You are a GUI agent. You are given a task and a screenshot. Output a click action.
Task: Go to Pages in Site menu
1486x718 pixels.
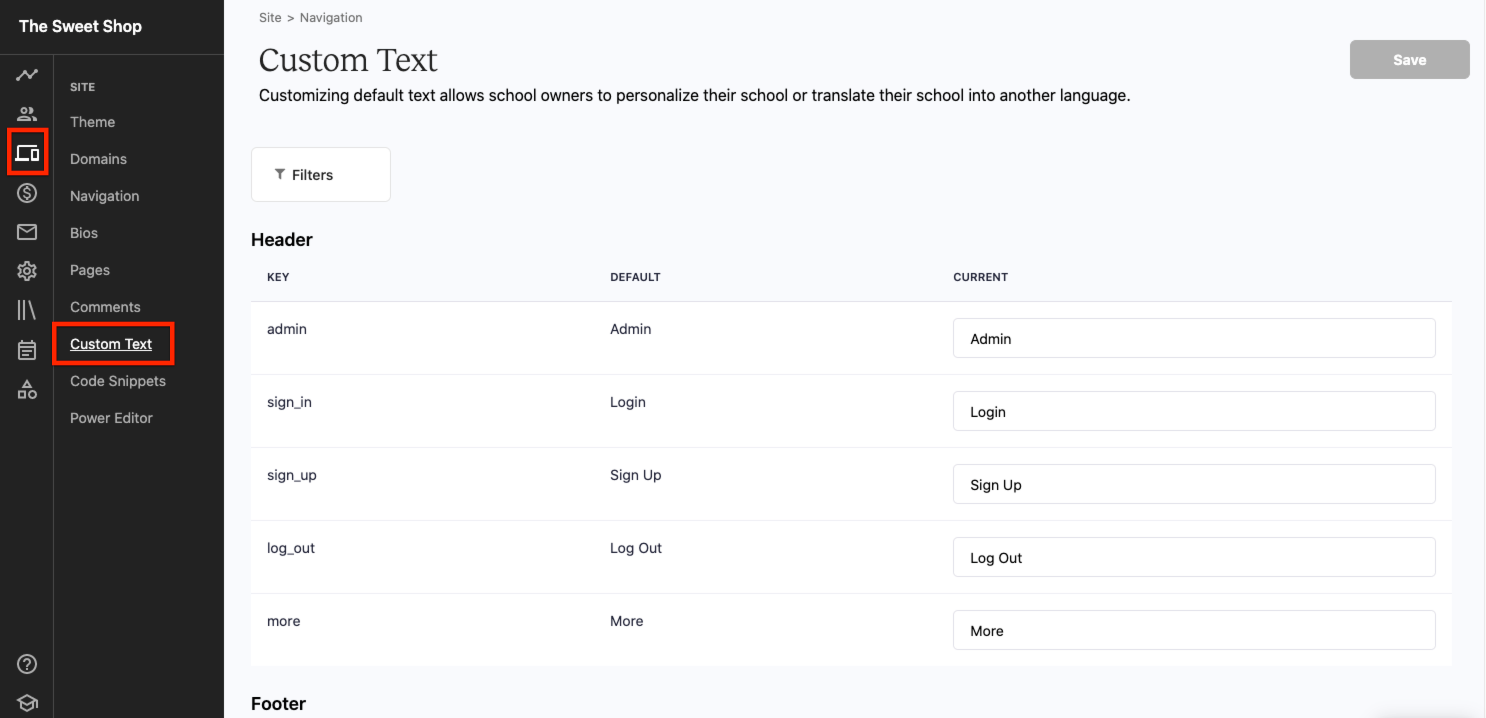(90, 270)
